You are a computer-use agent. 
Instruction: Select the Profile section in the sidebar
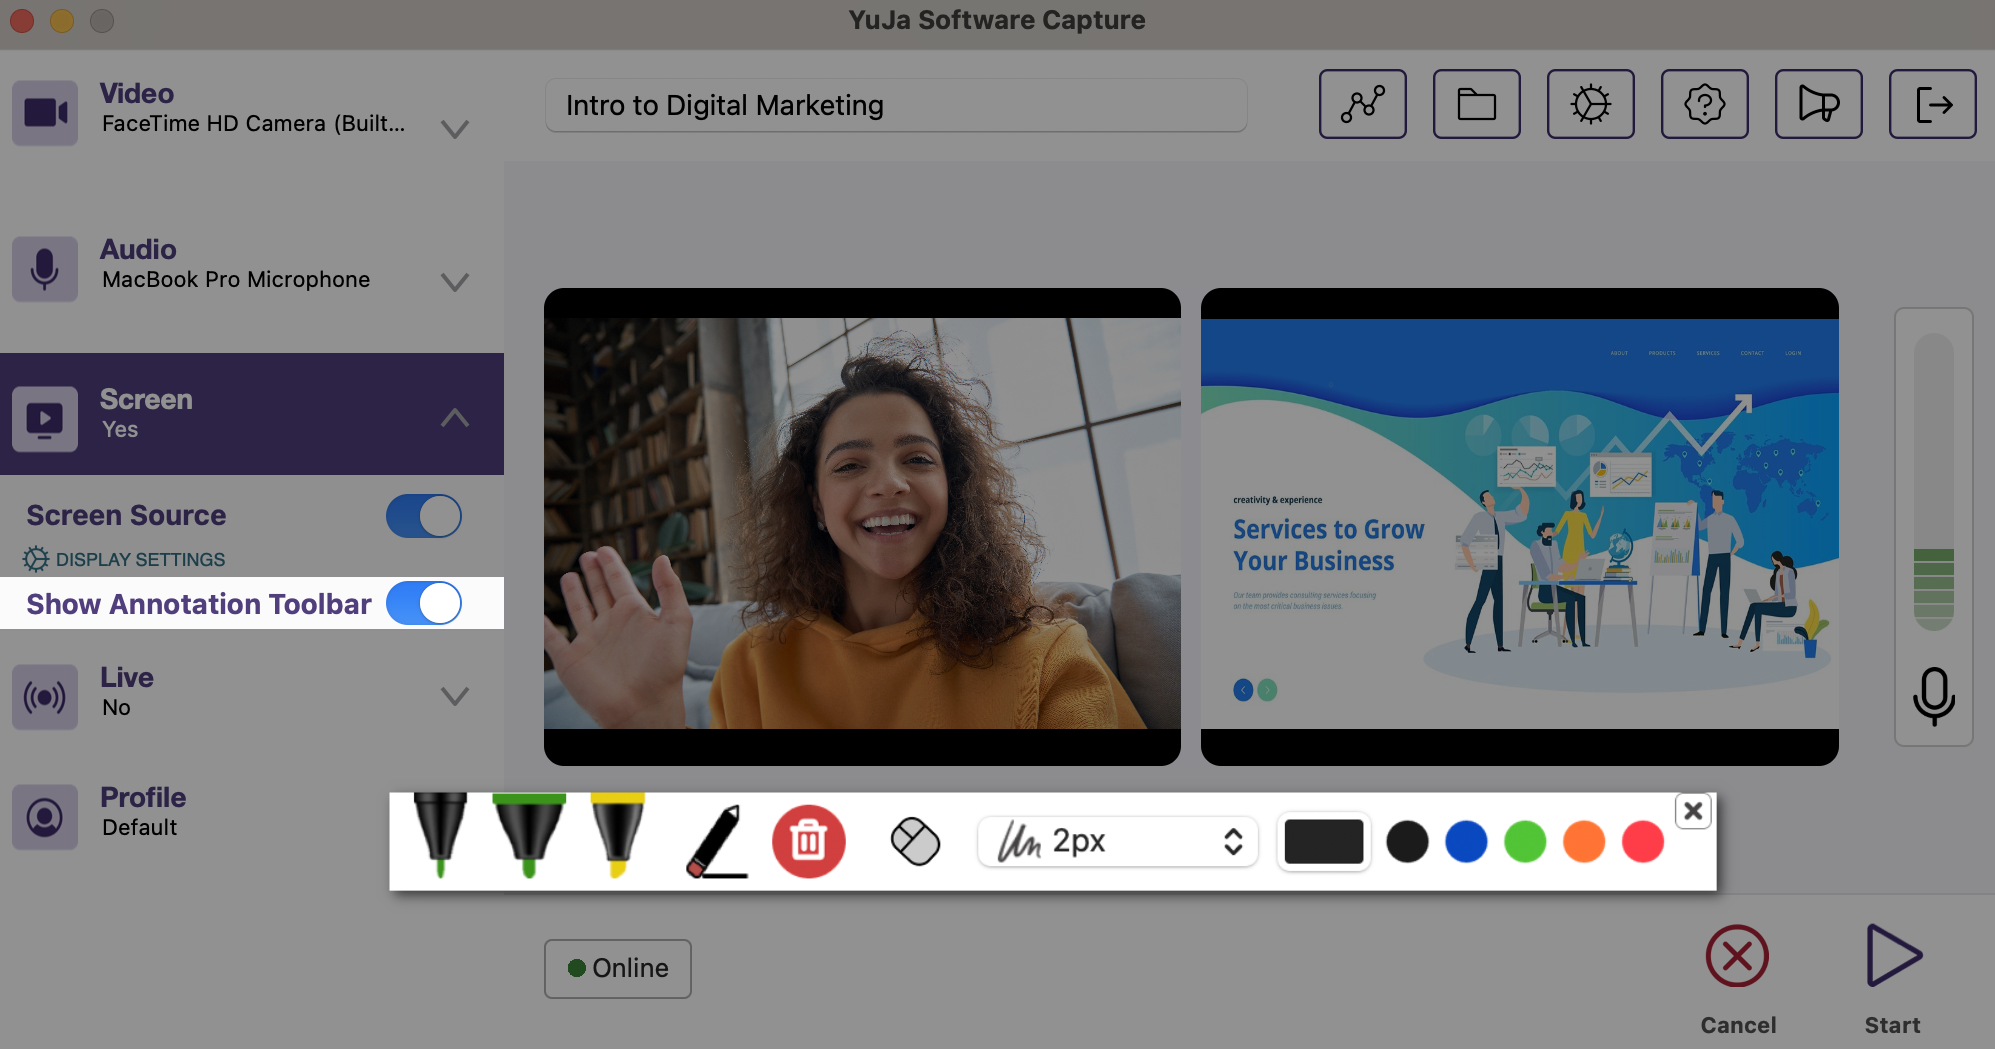pos(142,810)
